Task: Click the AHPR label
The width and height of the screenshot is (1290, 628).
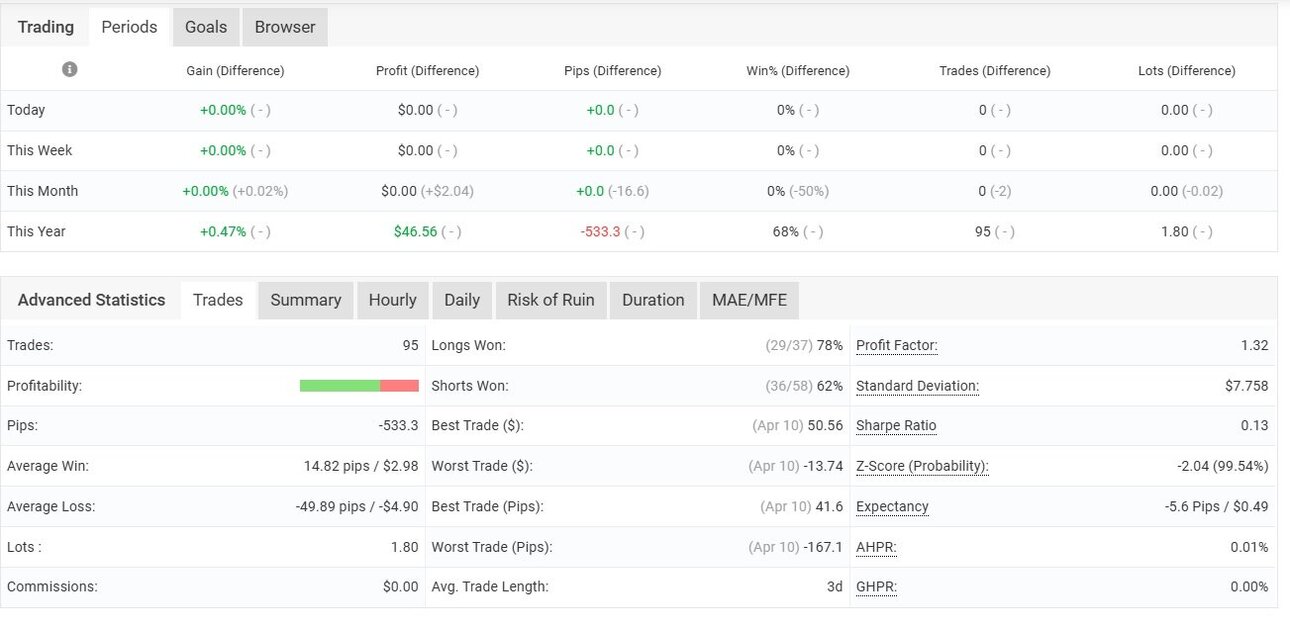Action: (876, 547)
